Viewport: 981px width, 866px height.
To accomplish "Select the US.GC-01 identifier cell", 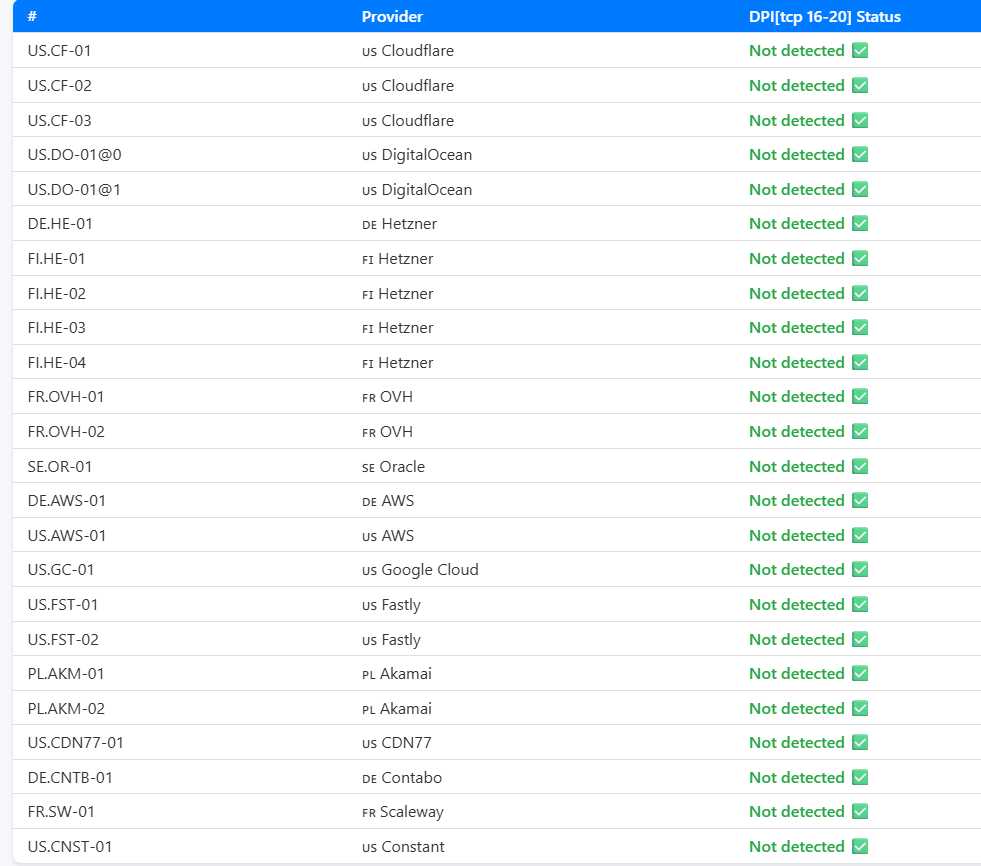I will point(61,569).
